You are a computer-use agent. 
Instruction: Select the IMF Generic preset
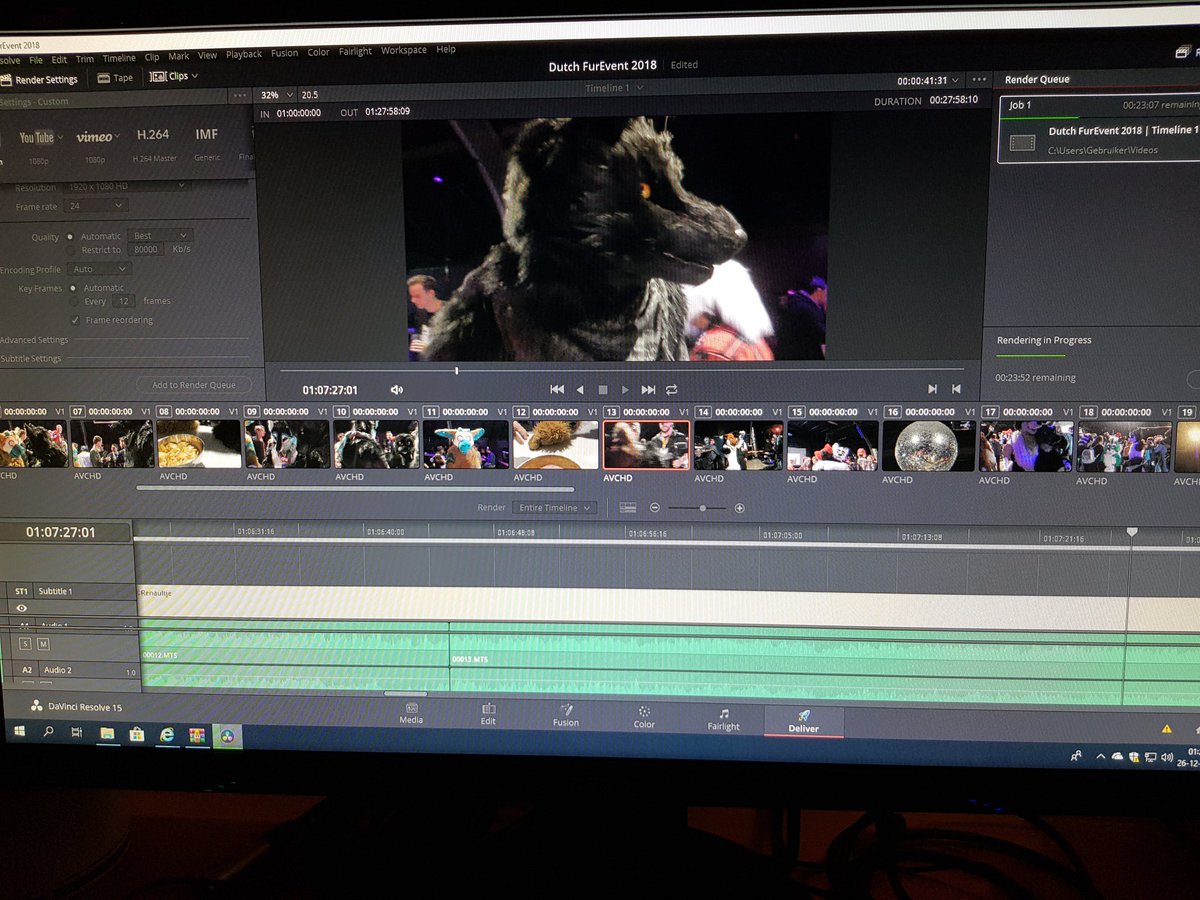[207, 143]
